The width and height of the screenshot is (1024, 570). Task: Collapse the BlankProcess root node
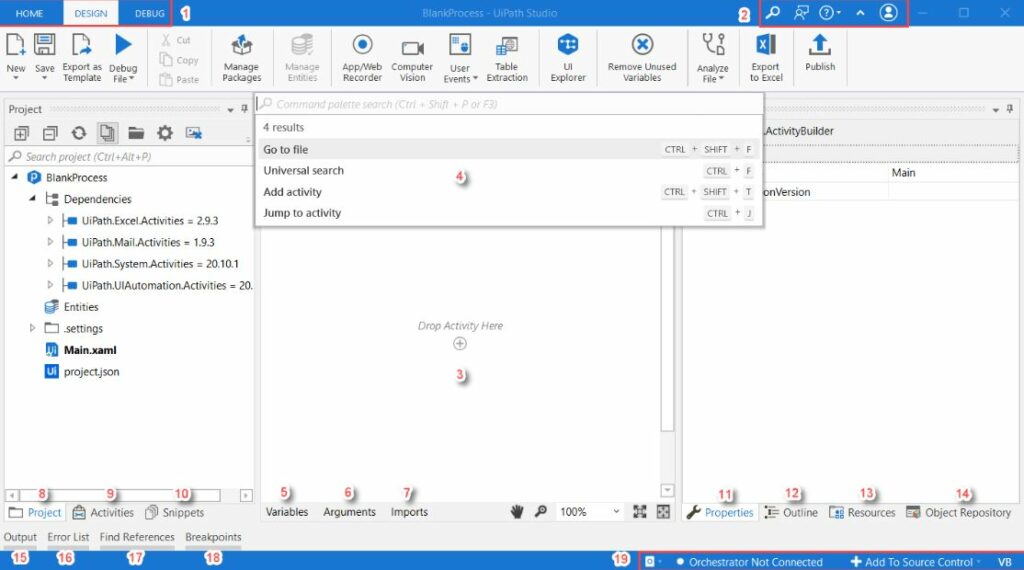pyautogui.click(x=14, y=177)
